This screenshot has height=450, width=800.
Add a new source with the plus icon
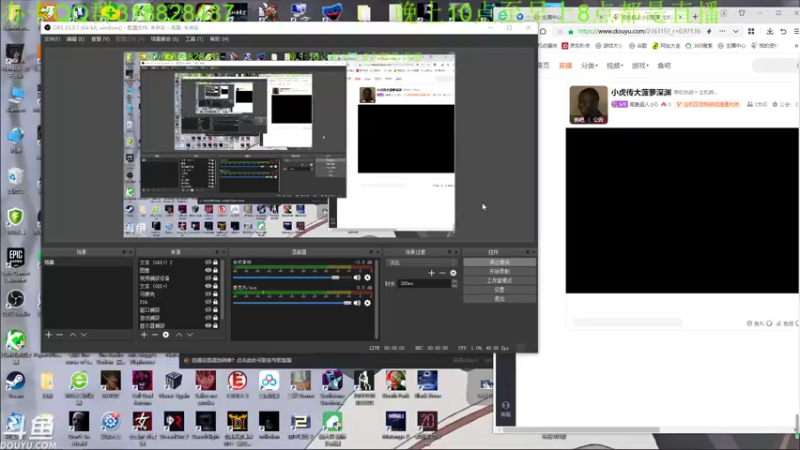[144, 335]
